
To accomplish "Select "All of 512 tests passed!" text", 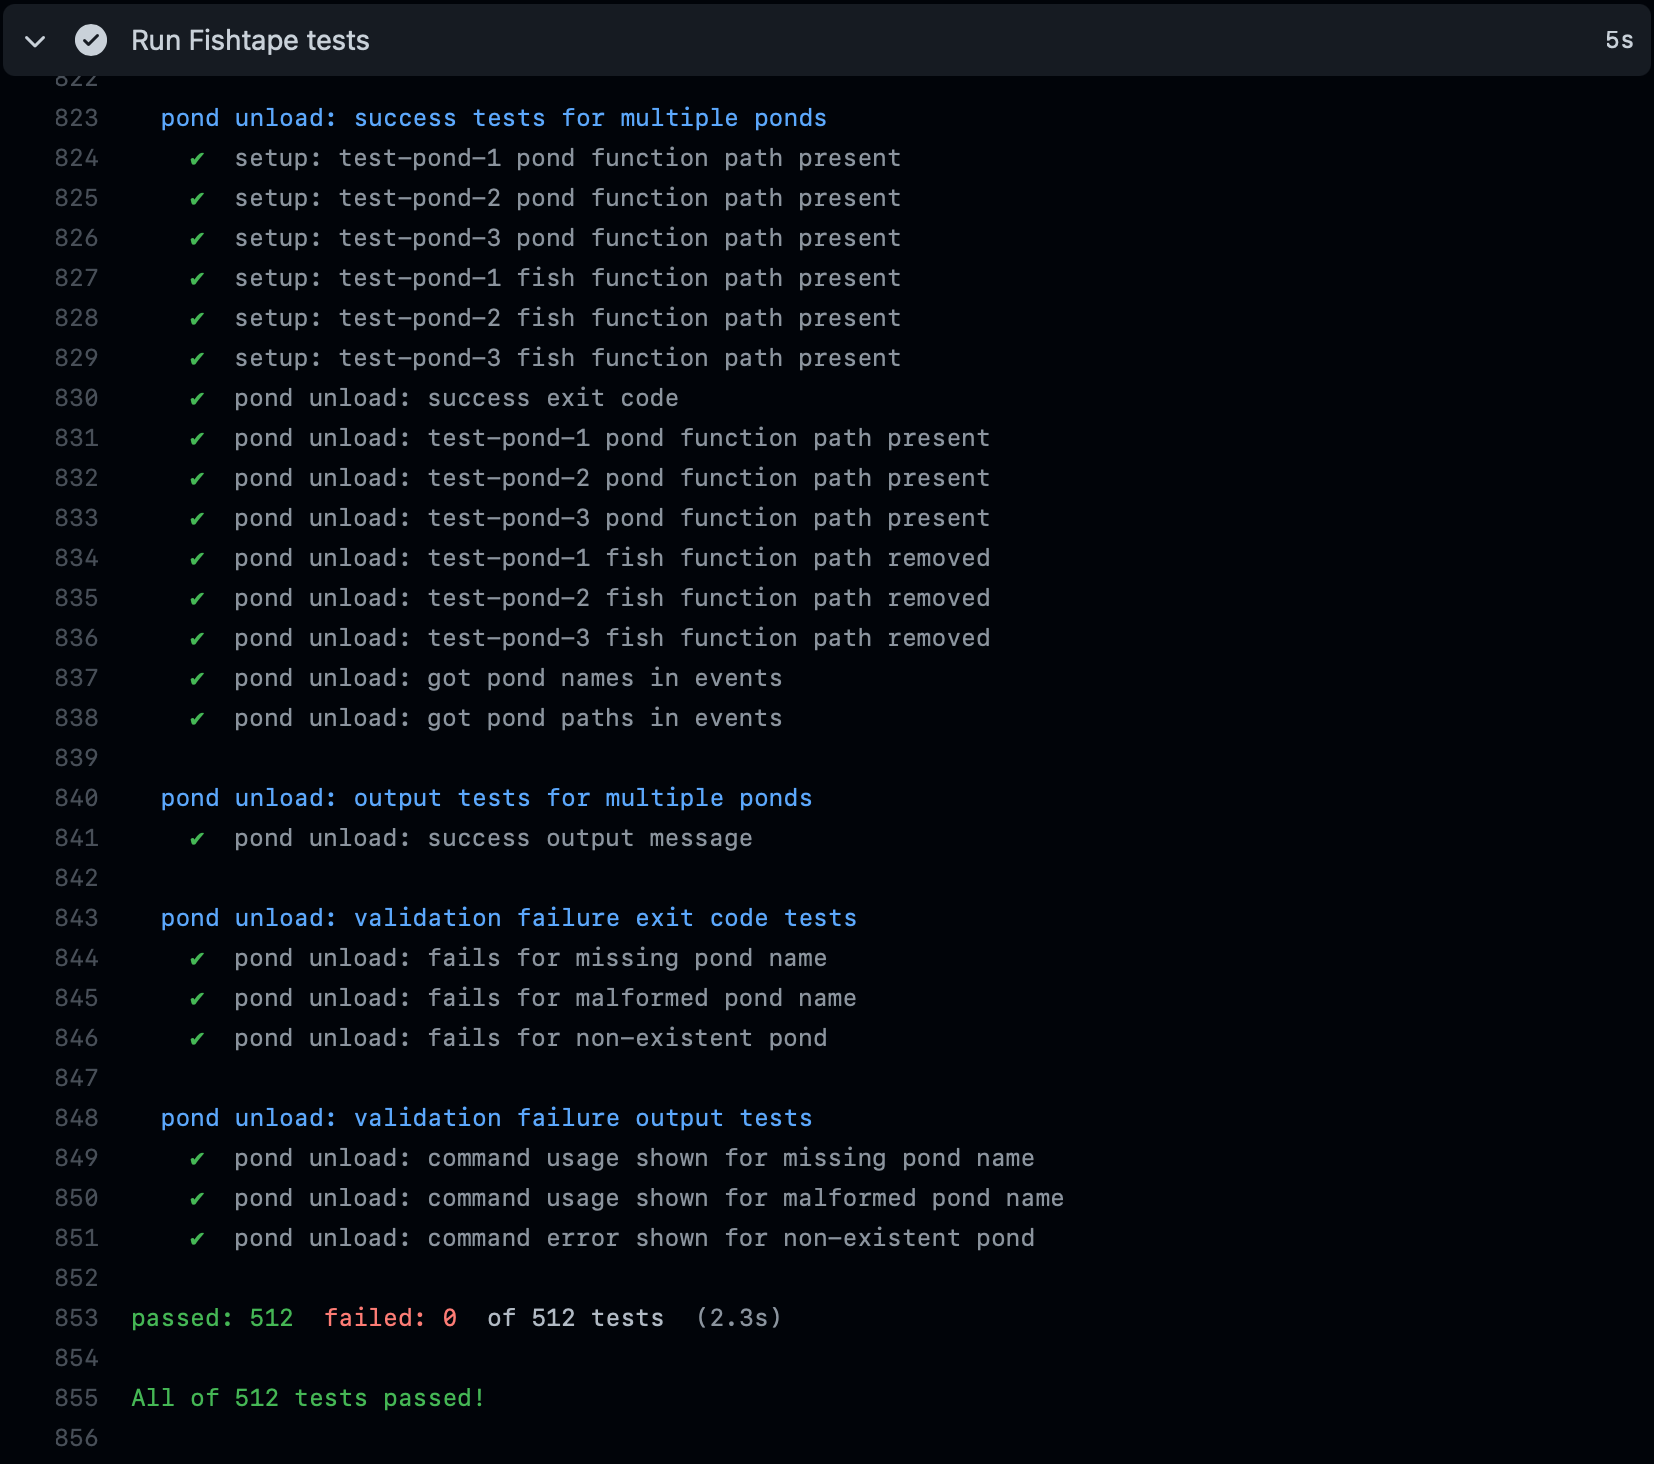I will pos(306,1398).
